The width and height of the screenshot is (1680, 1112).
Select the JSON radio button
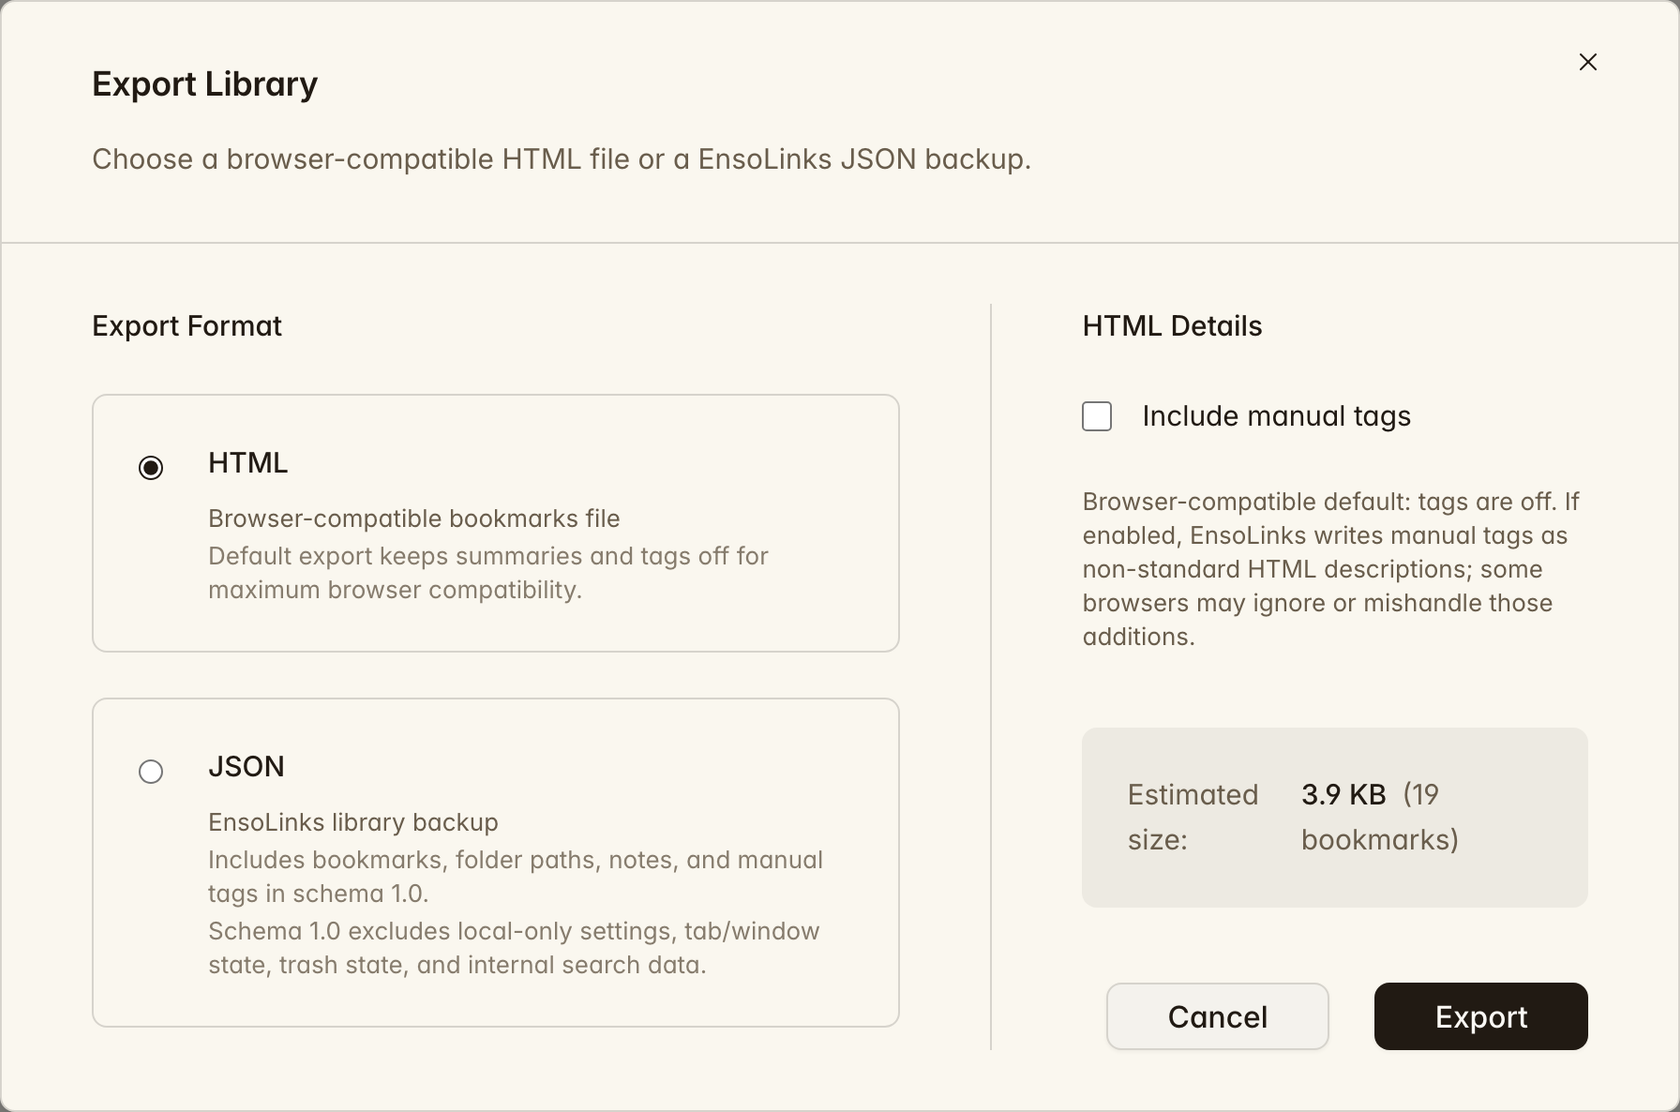click(151, 771)
